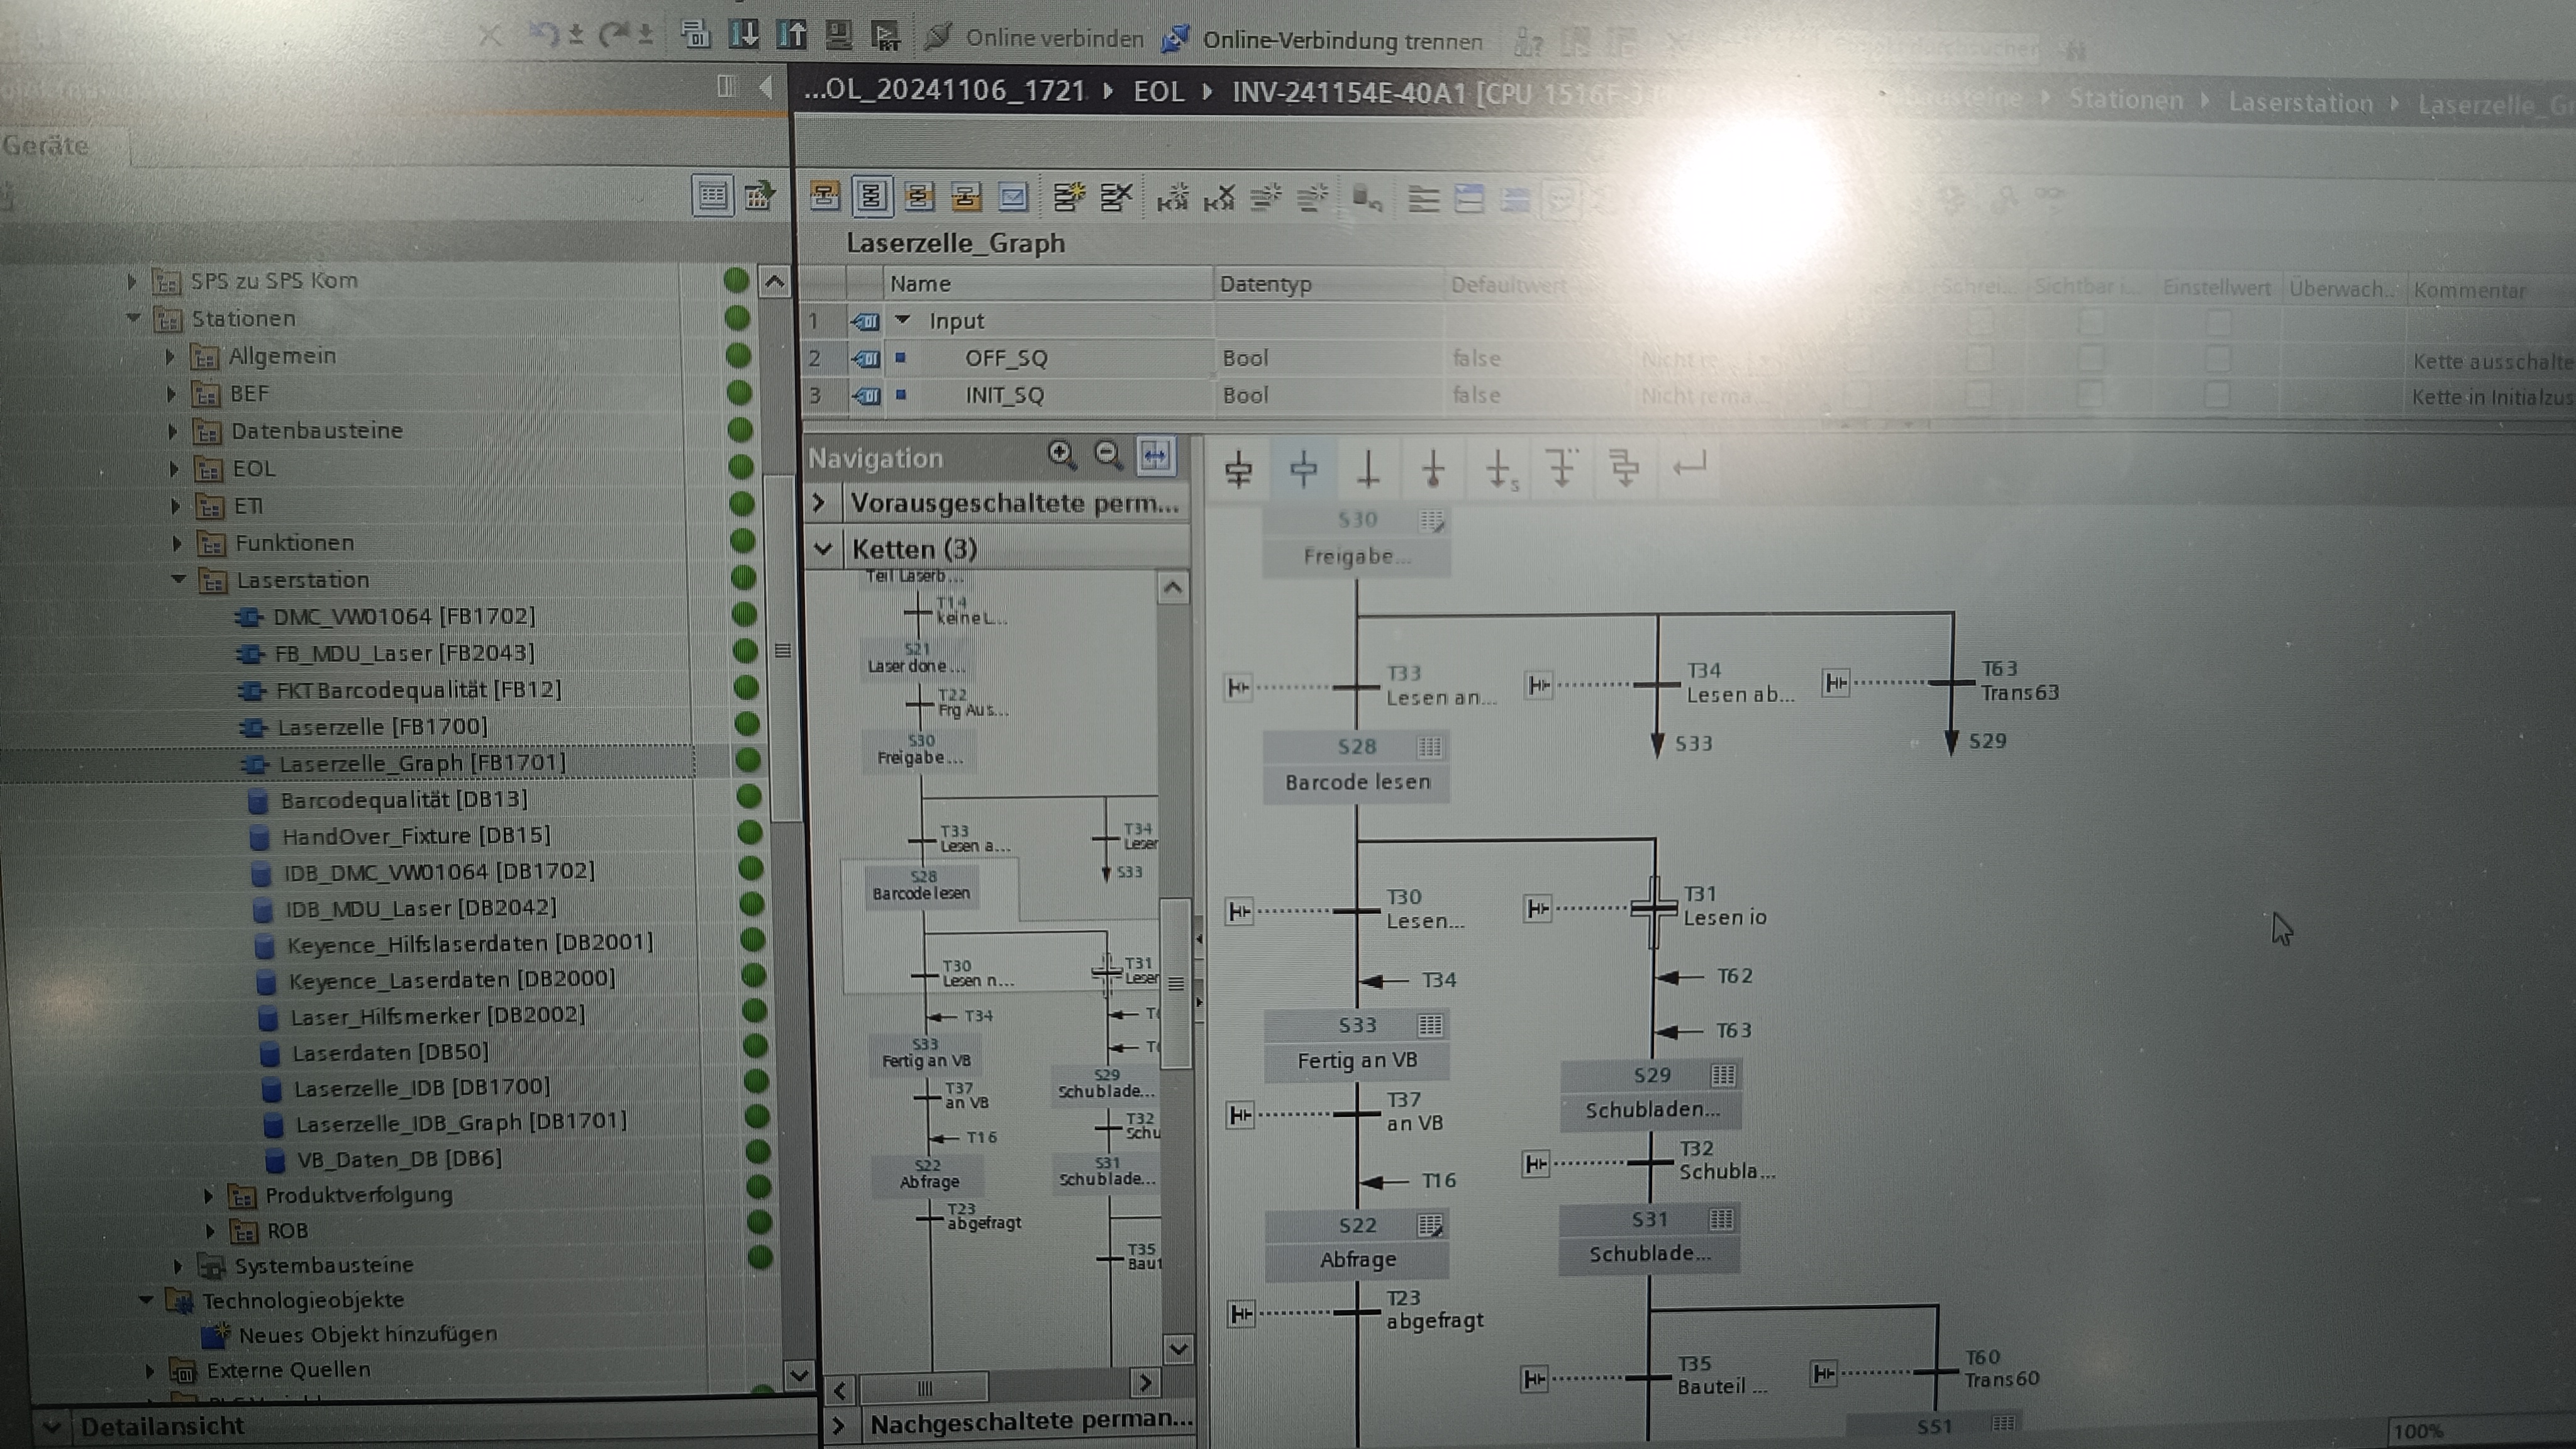The width and height of the screenshot is (2576, 1449).
Task: Click navigation pane scroll down arrow
Action: tap(1178, 1349)
